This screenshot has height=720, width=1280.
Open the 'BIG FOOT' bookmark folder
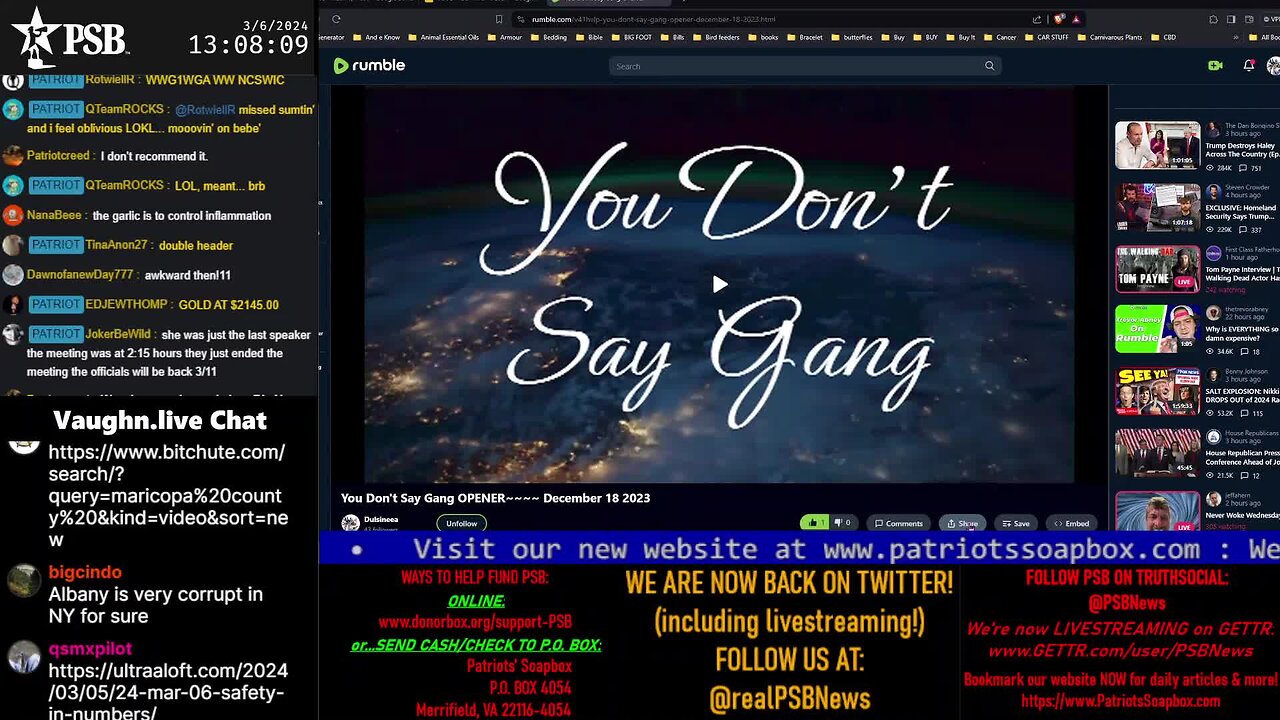pyautogui.click(x=631, y=37)
